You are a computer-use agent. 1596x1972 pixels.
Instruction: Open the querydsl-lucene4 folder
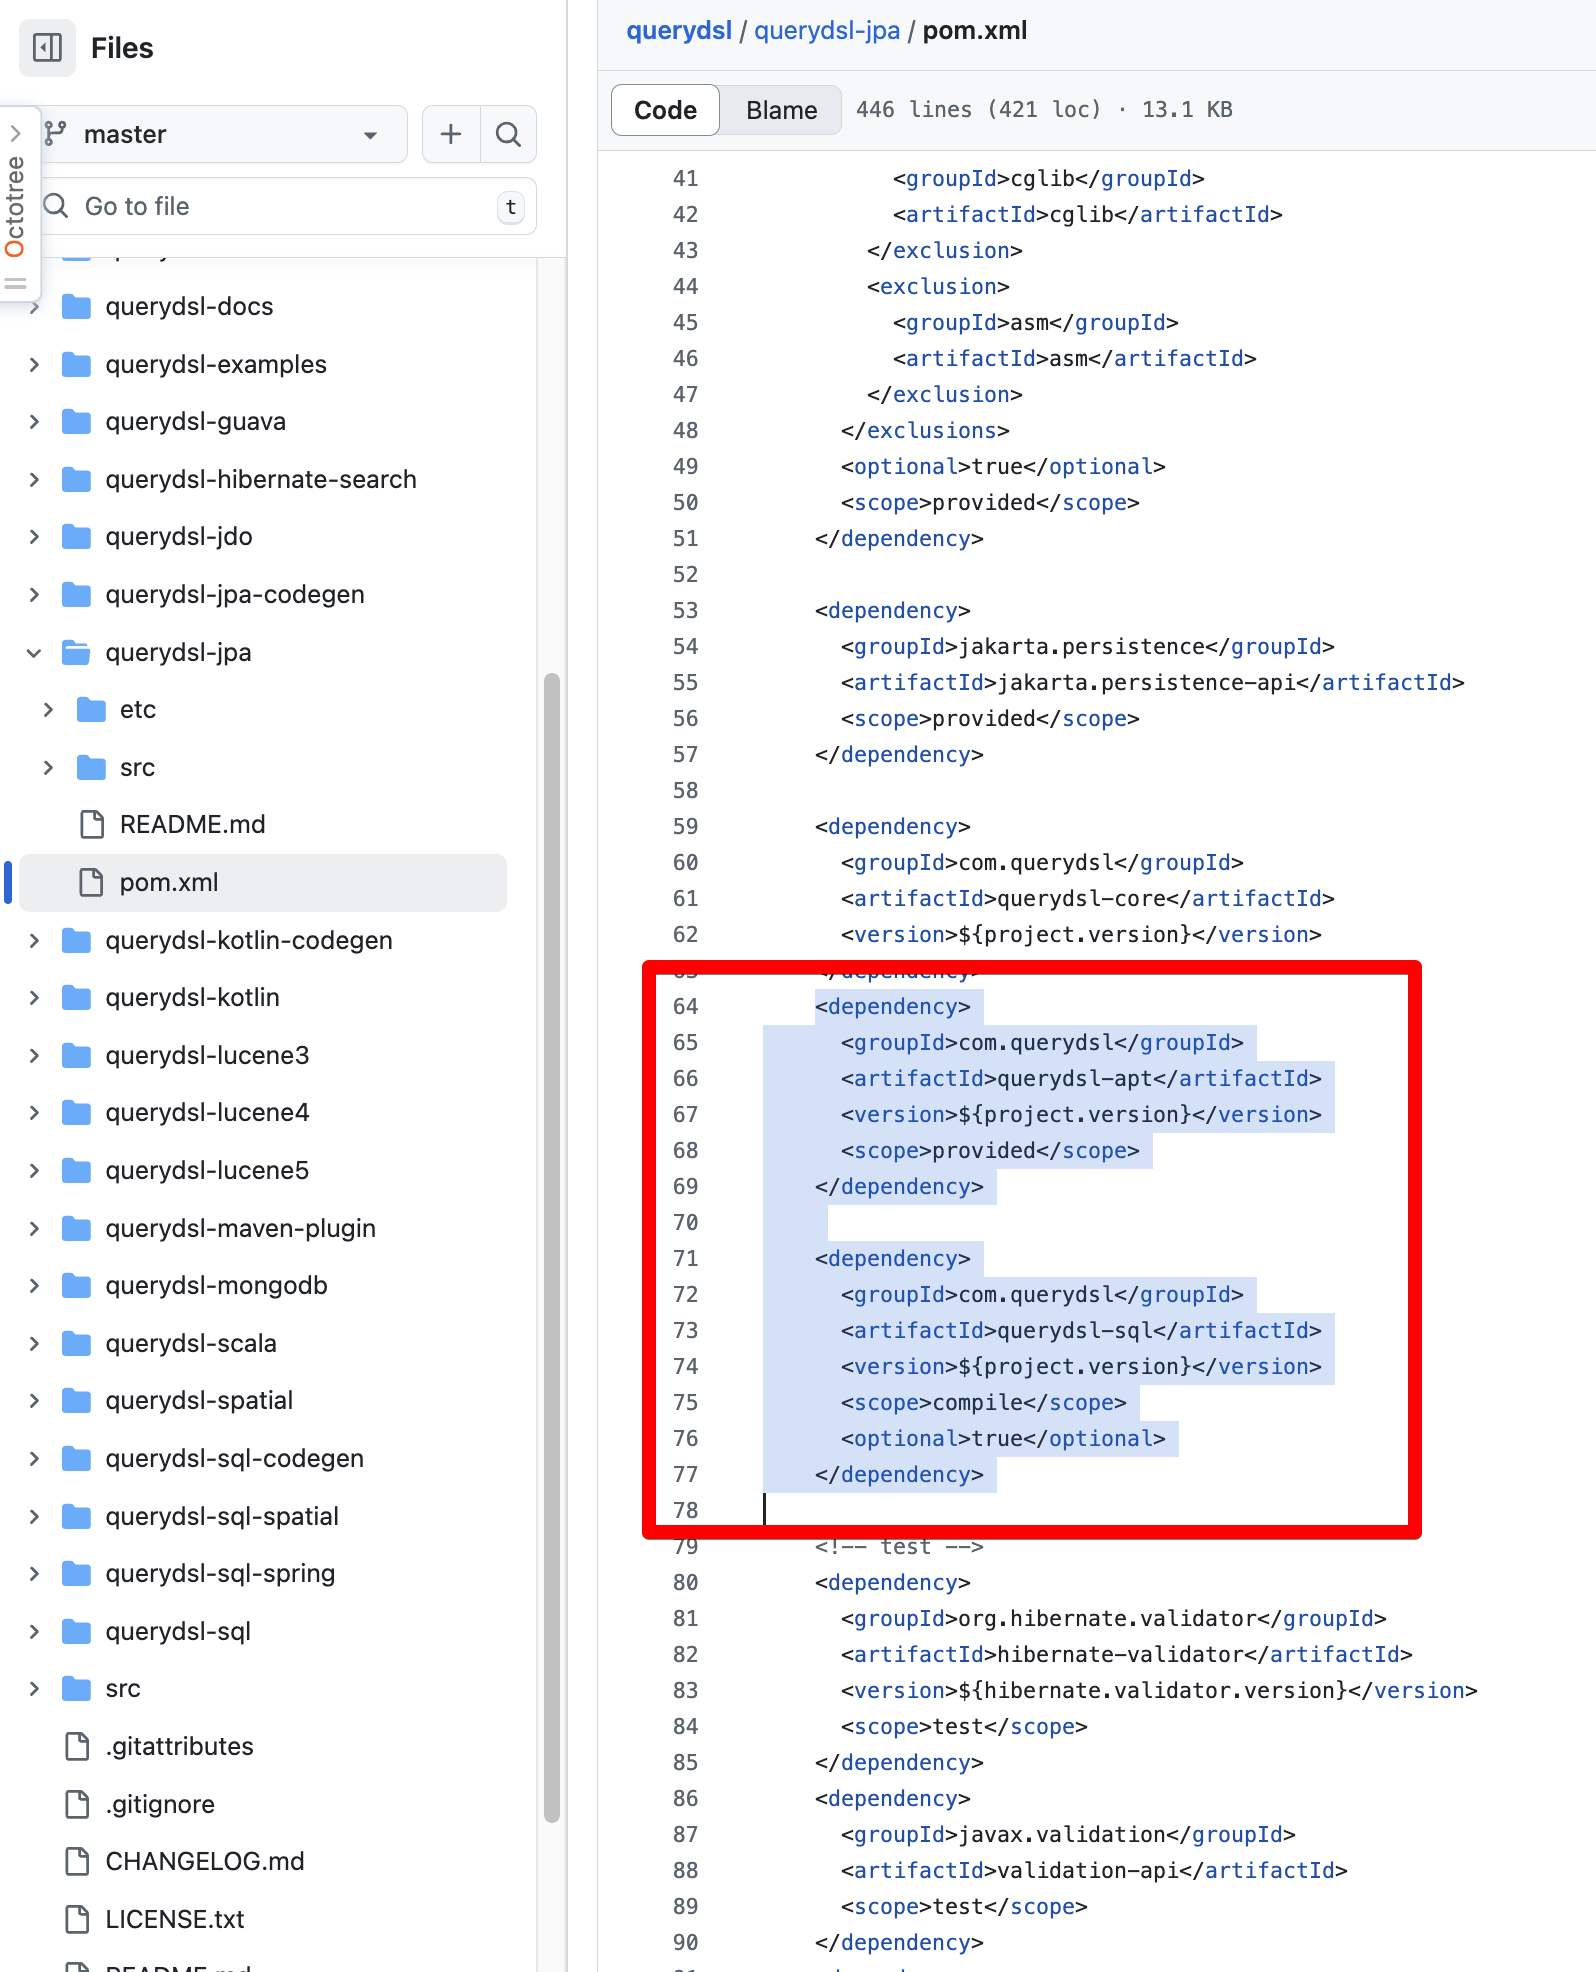pos(208,1113)
